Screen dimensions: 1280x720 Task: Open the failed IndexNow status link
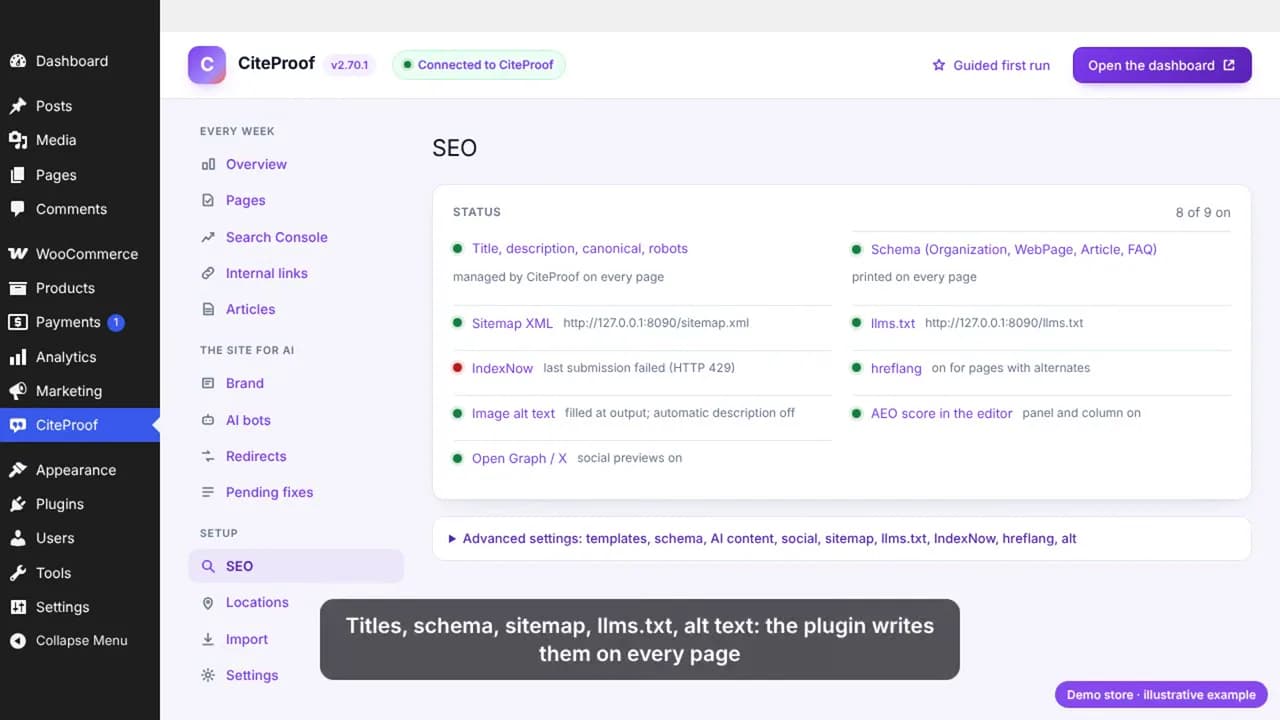(x=502, y=368)
